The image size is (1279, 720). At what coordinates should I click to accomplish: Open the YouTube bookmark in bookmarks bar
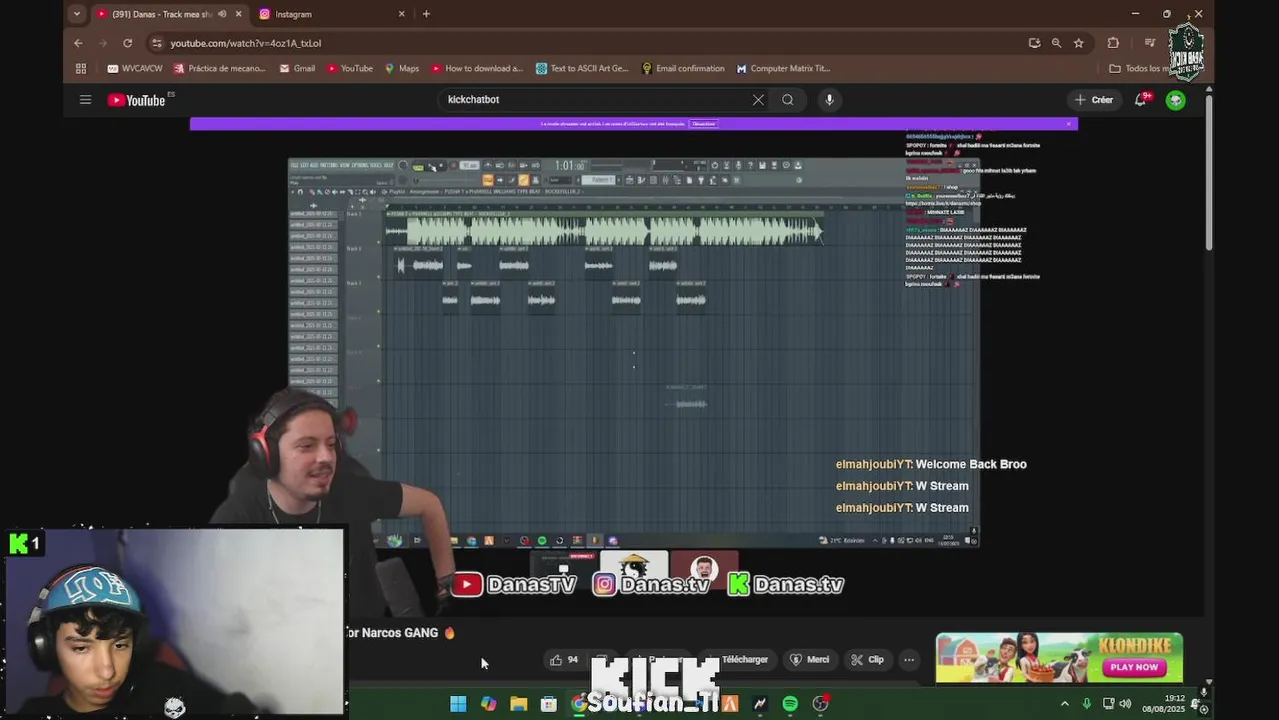click(x=349, y=69)
